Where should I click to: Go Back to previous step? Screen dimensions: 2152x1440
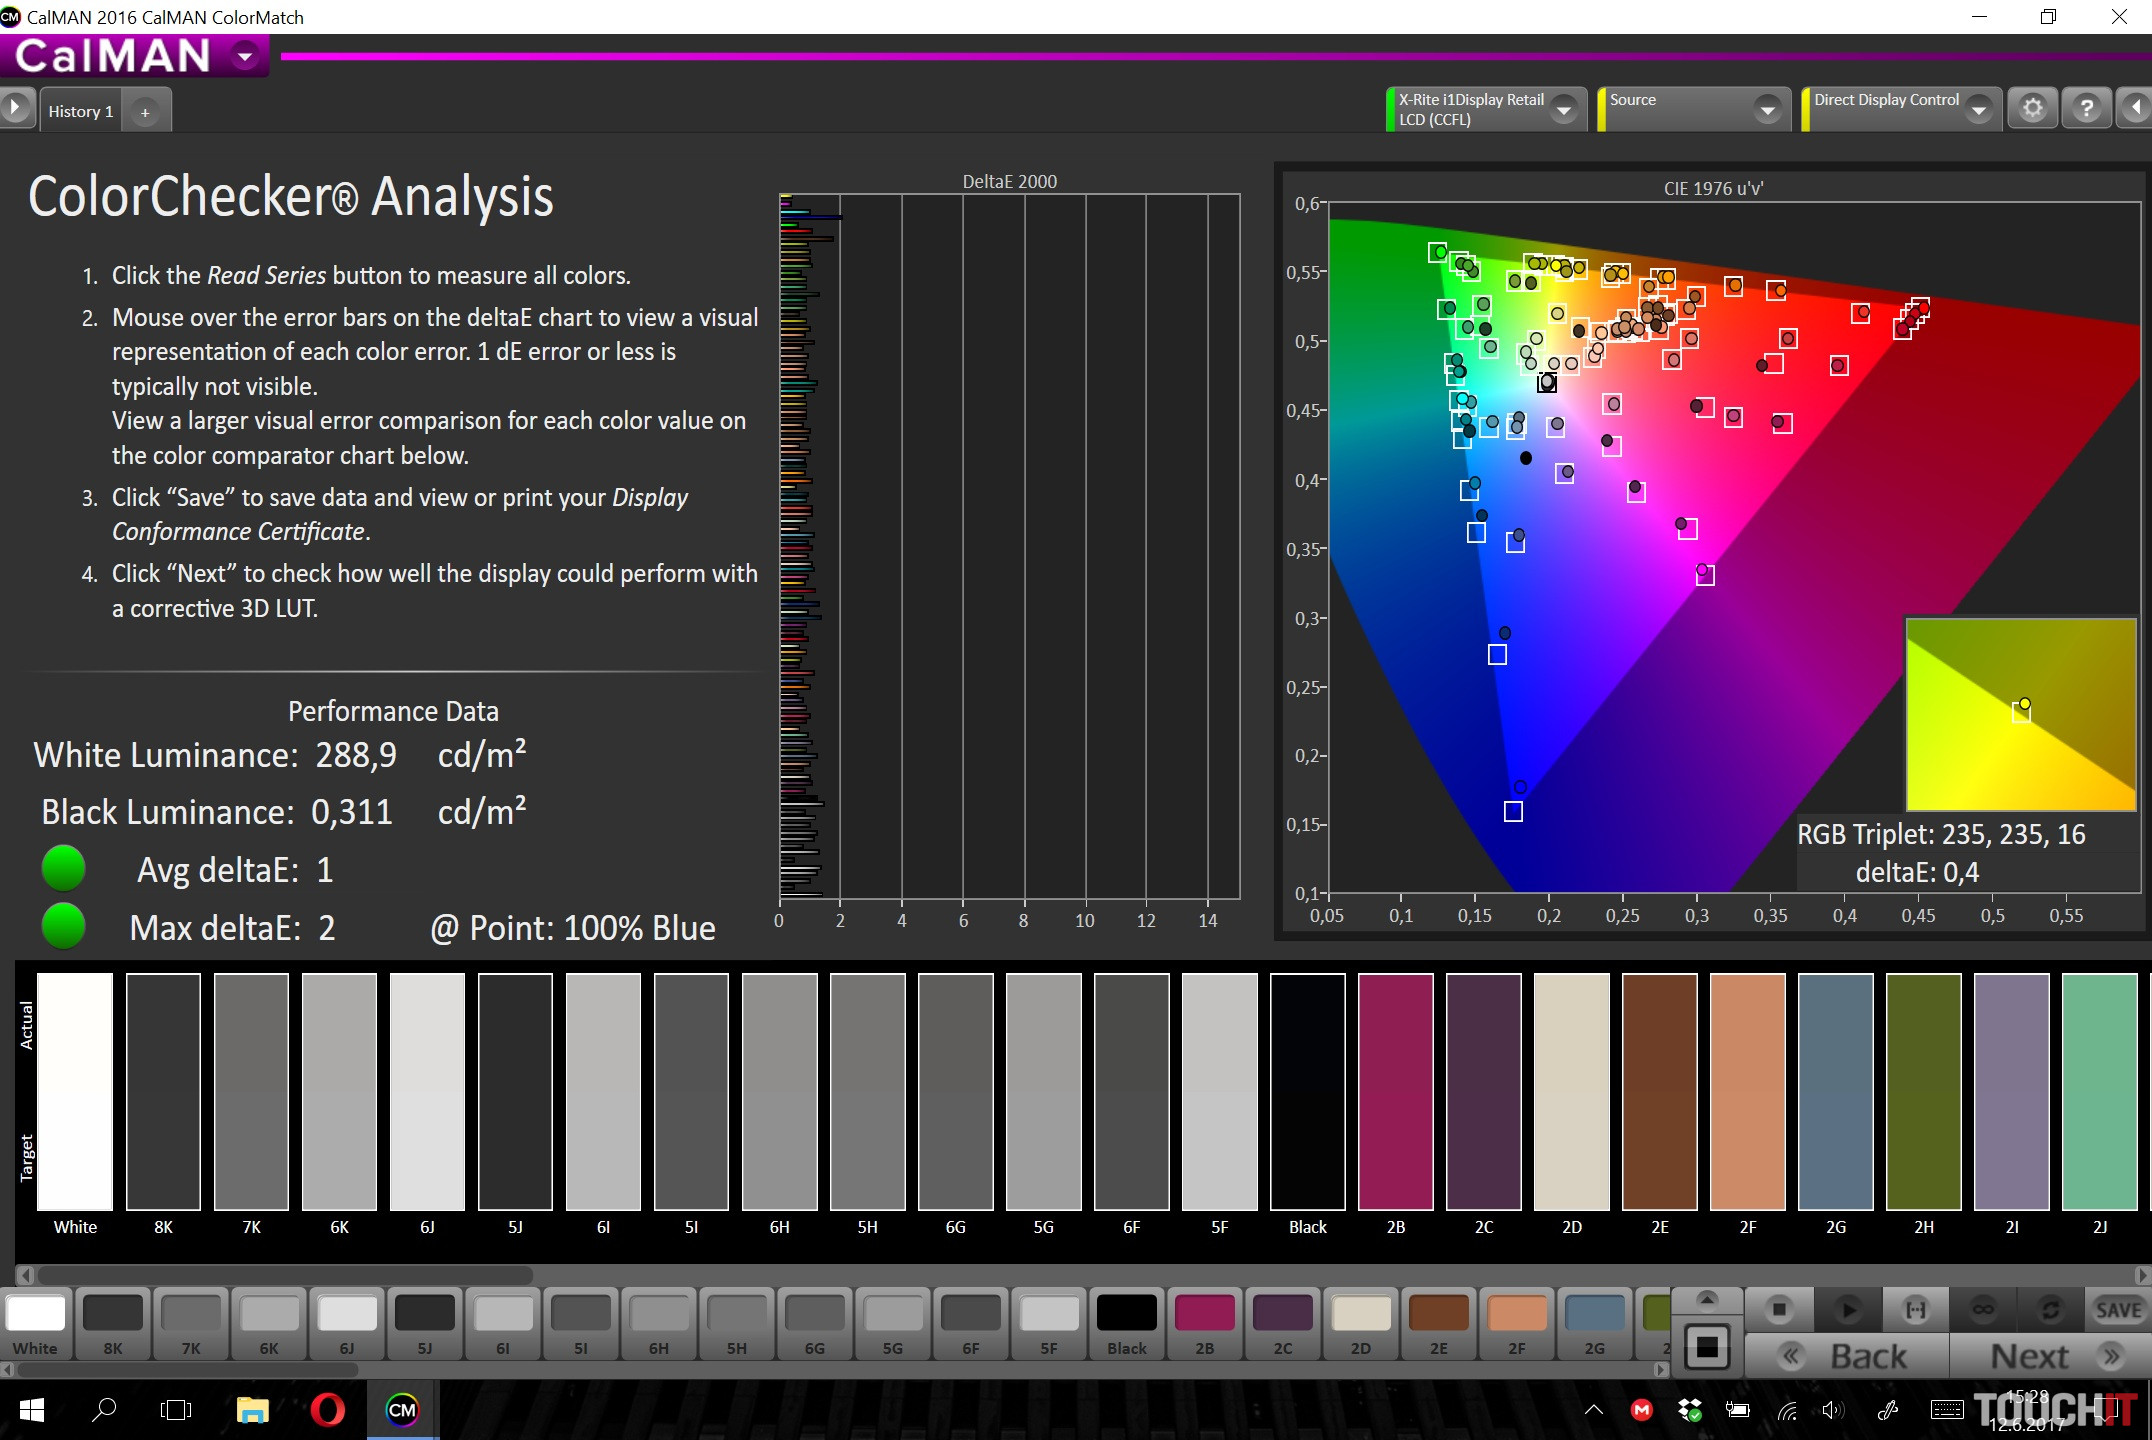pos(1848,1356)
